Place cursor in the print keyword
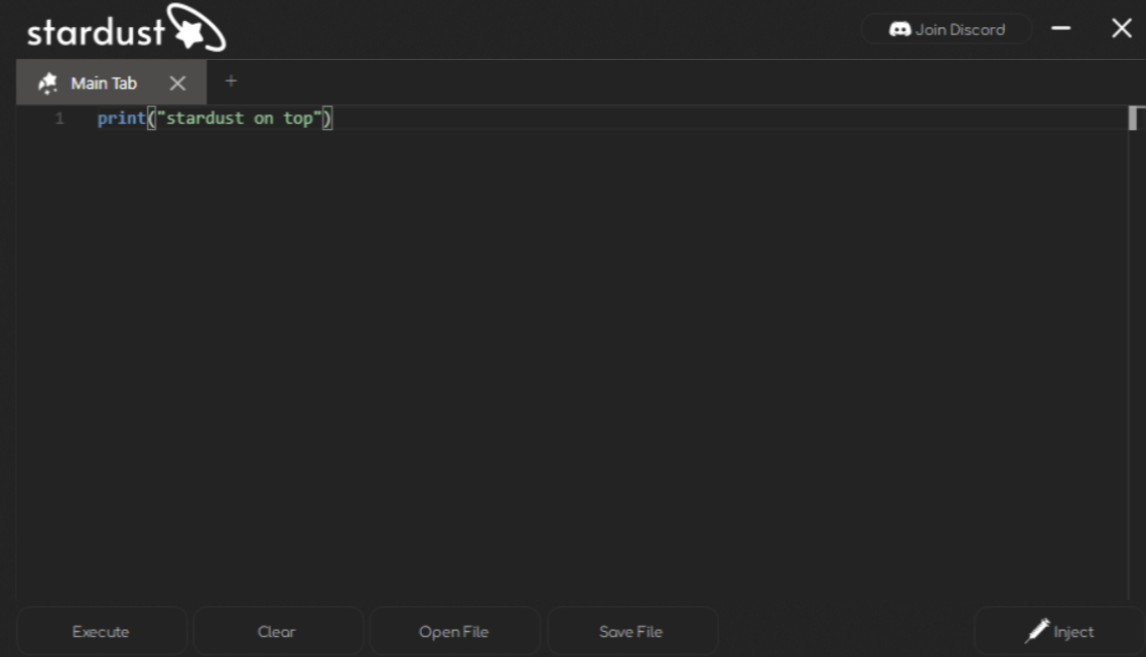The height and width of the screenshot is (657, 1146). pyautogui.click(x=121, y=119)
